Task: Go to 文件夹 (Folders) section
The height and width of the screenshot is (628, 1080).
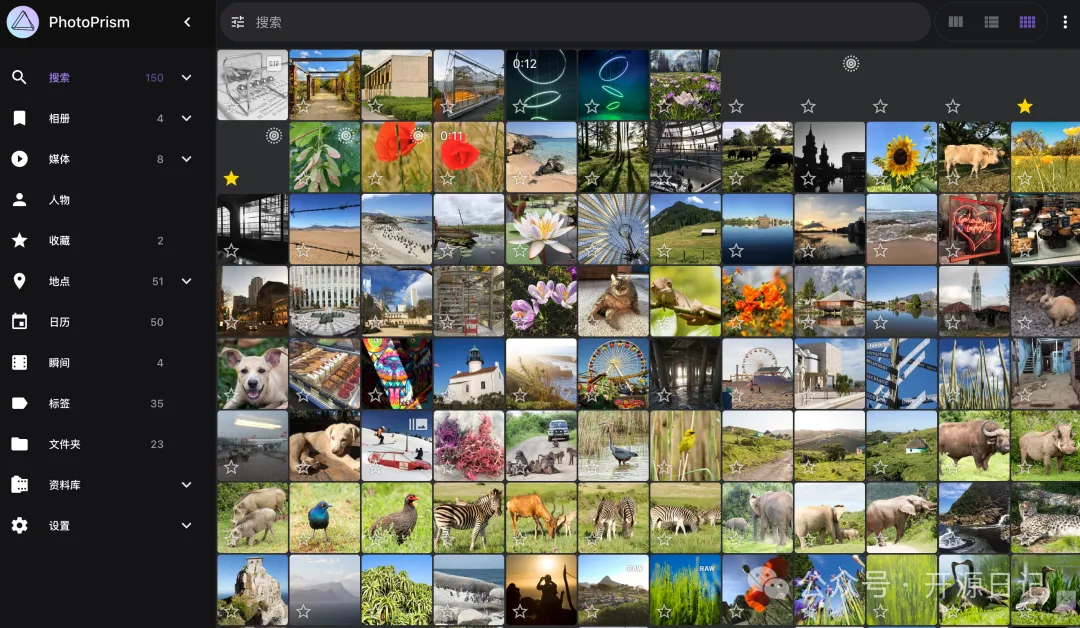Action: click(64, 445)
